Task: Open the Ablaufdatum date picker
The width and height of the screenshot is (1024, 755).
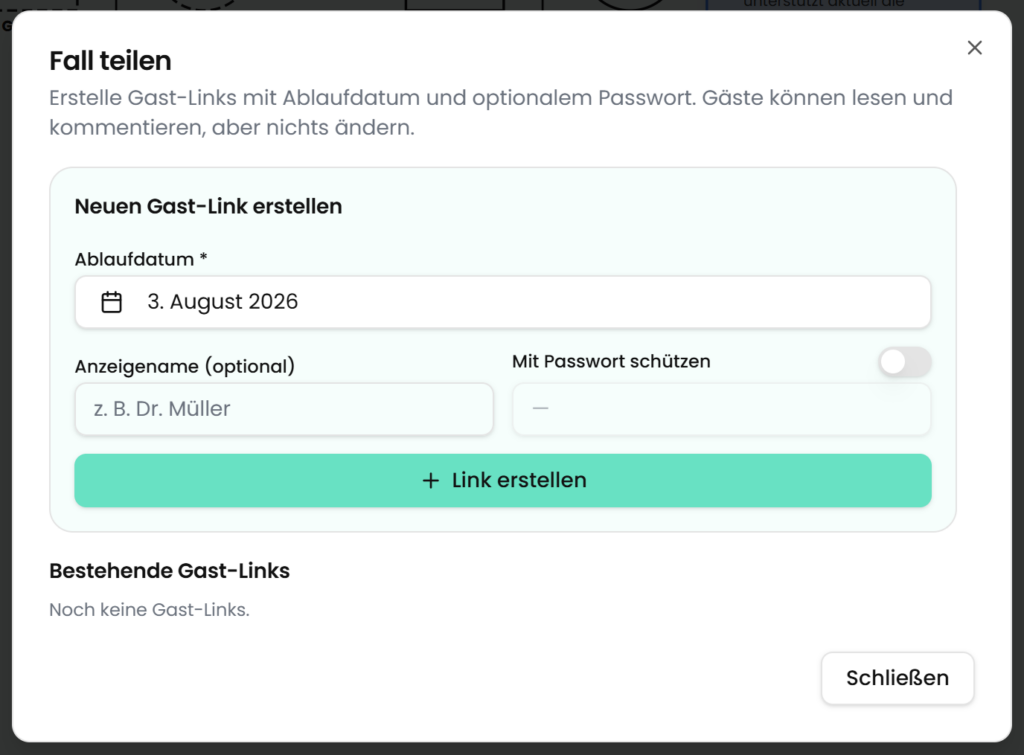Action: point(503,302)
